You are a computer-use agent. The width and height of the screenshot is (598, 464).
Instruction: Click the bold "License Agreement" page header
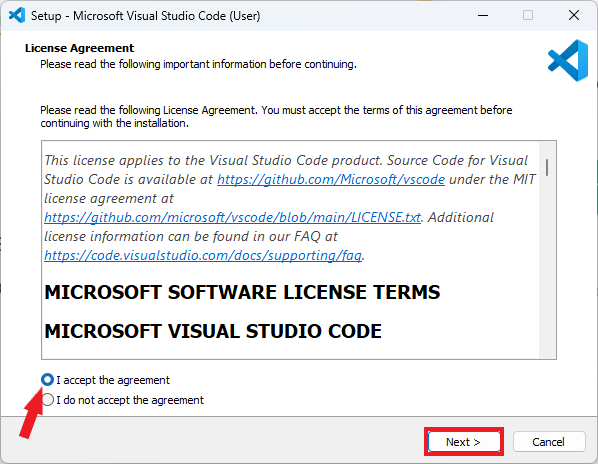(79, 48)
